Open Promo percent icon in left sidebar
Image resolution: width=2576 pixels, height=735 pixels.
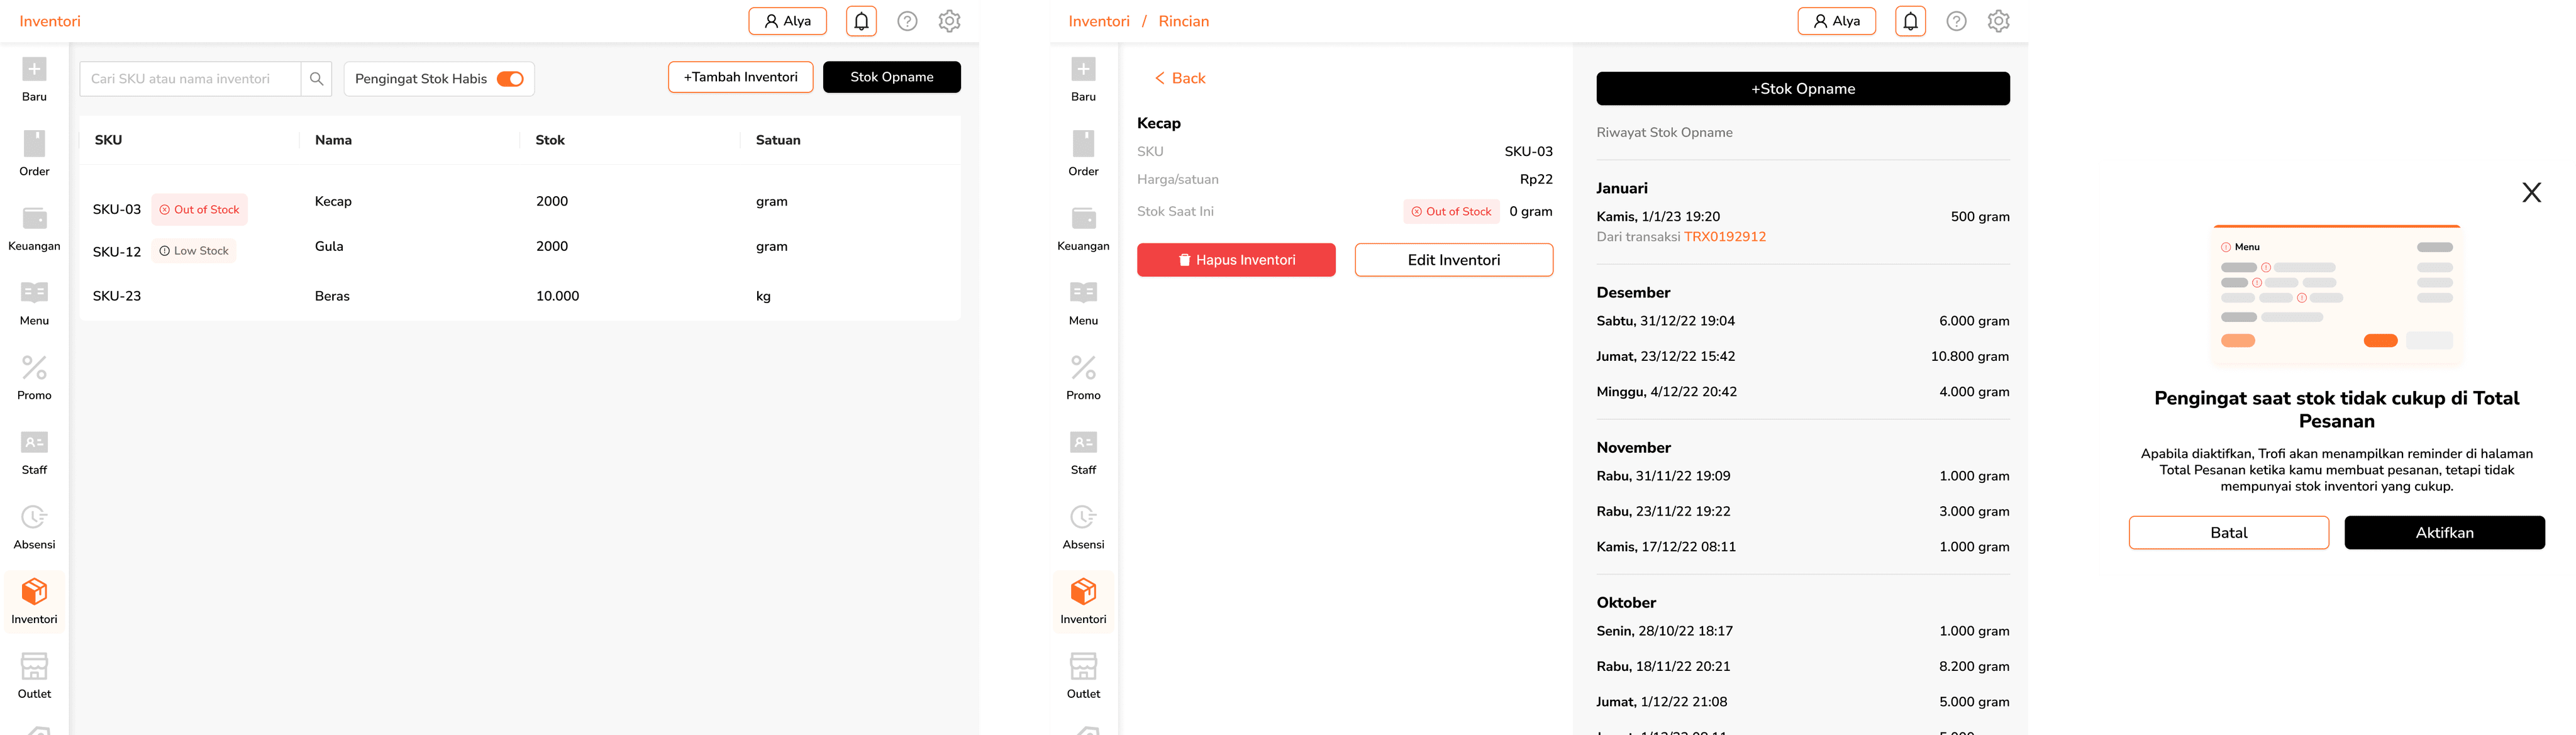point(34,368)
